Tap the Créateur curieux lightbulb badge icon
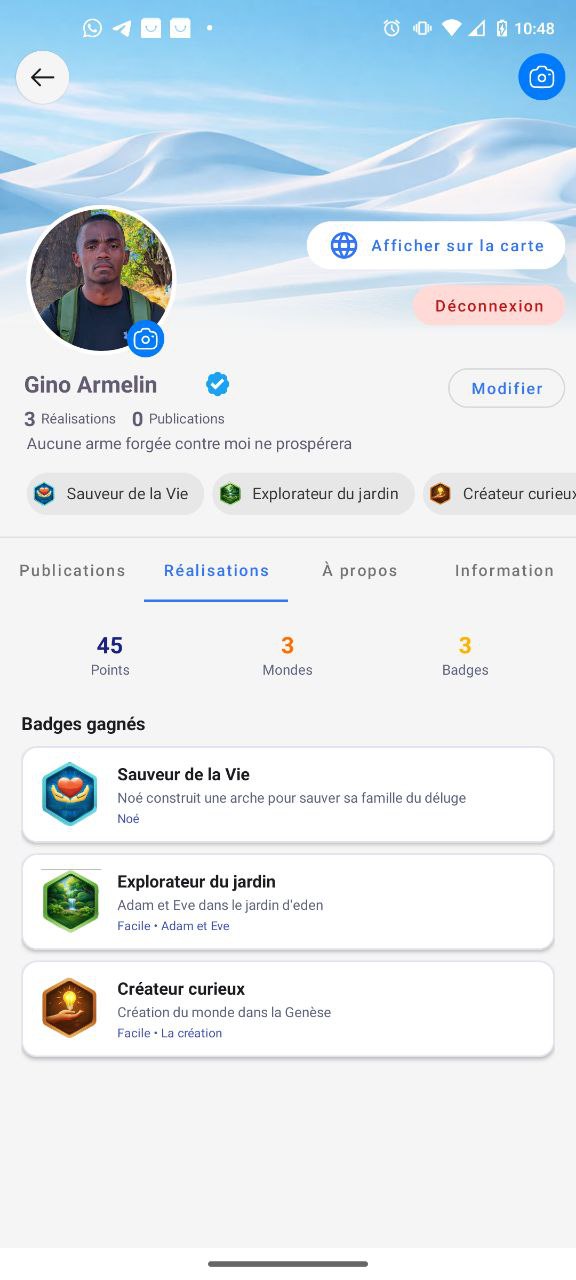The width and height of the screenshot is (576, 1280). (x=70, y=1008)
